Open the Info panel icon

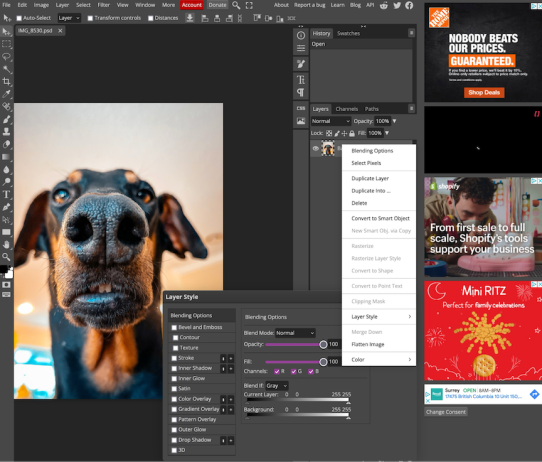click(301, 35)
